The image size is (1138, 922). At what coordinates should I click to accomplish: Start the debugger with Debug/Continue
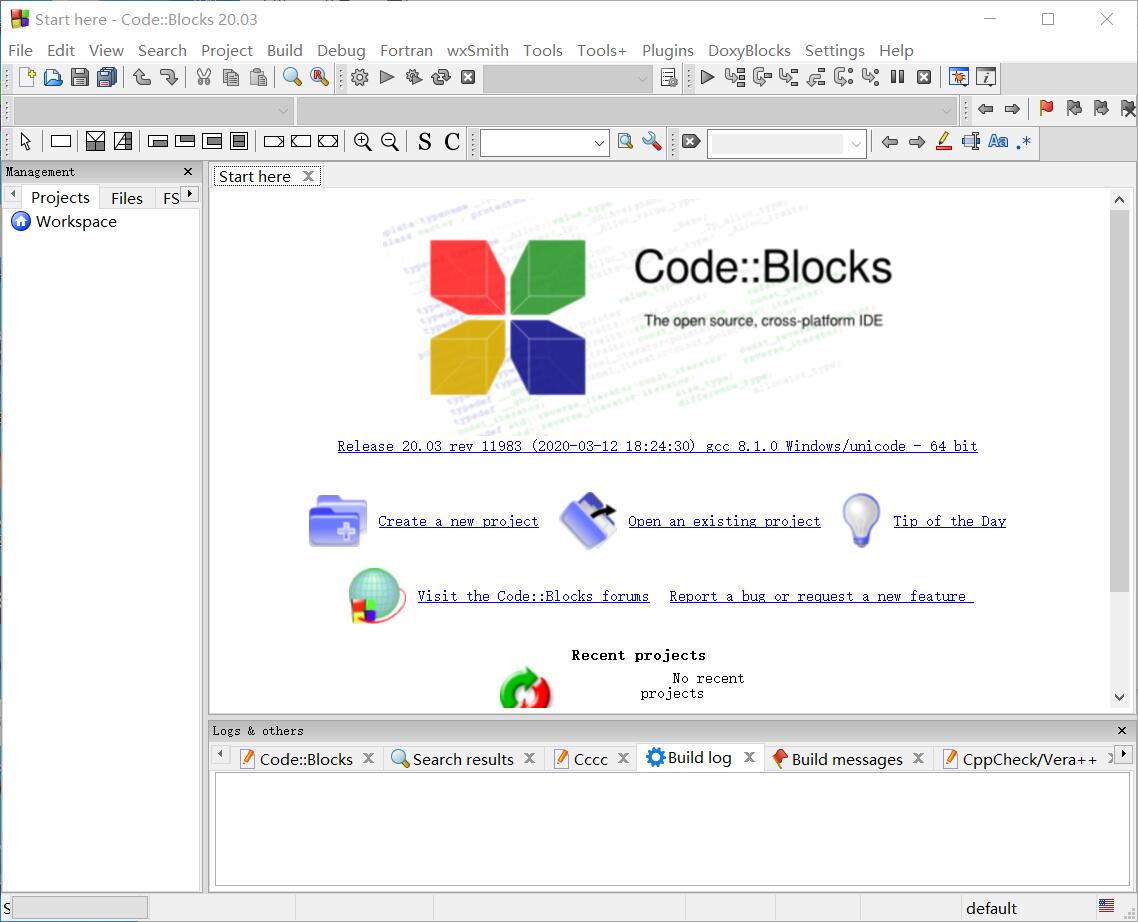(708, 77)
